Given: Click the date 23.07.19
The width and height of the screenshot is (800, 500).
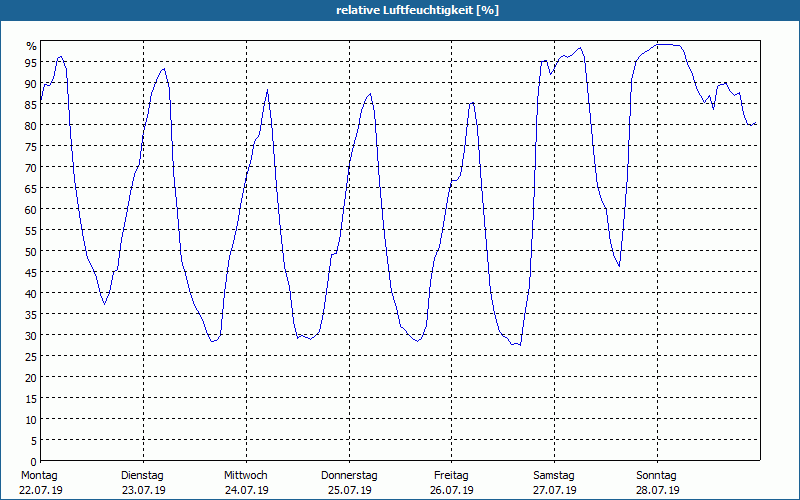Looking at the screenshot, I should tap(144, 490).
